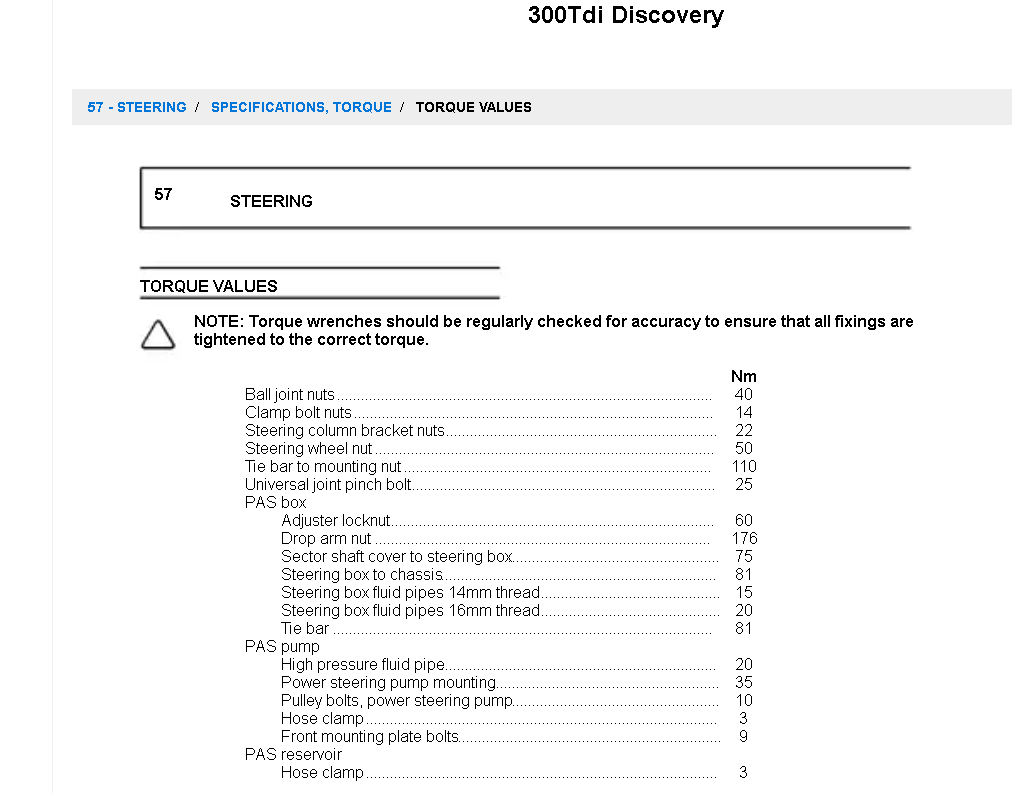This screenshot has height=793, width=1012.
Task: Click the 35 torque value
Action: 744,683
